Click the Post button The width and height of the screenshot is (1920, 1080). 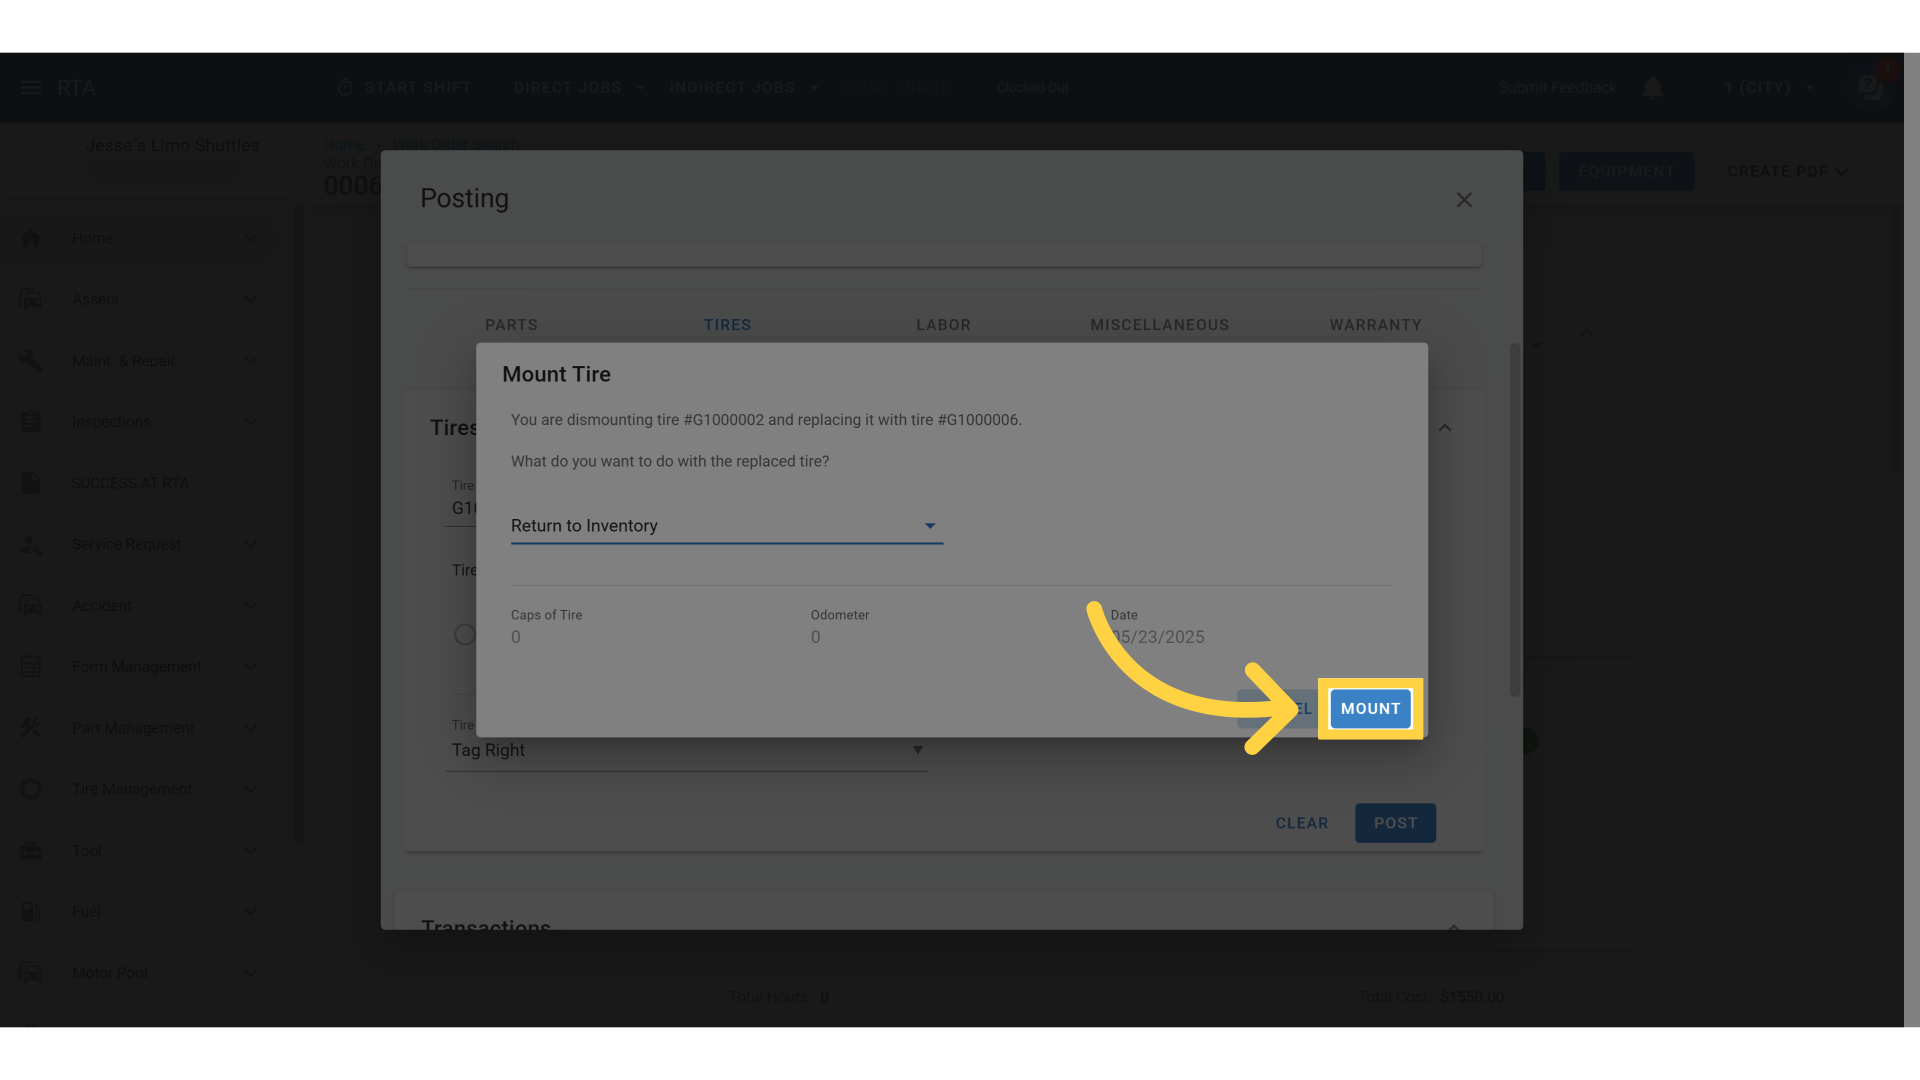1395,823
